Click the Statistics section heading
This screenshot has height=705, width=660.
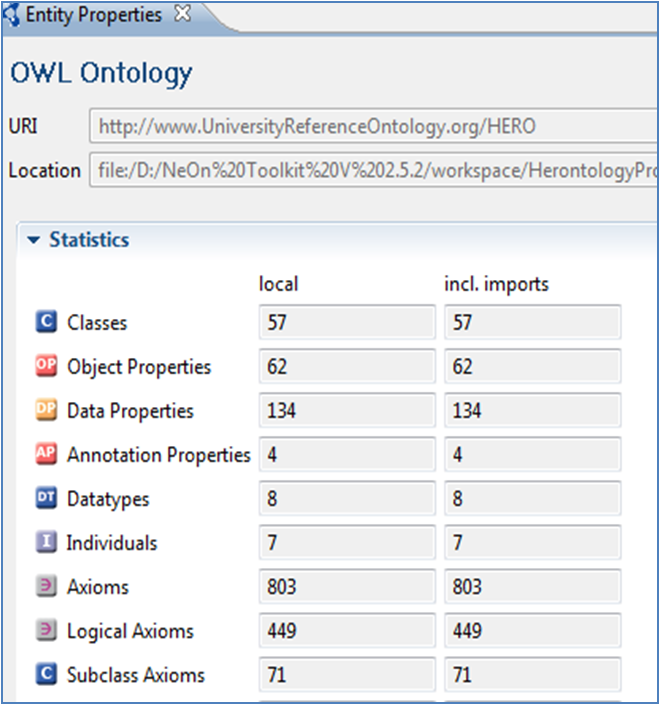[89, 240]
